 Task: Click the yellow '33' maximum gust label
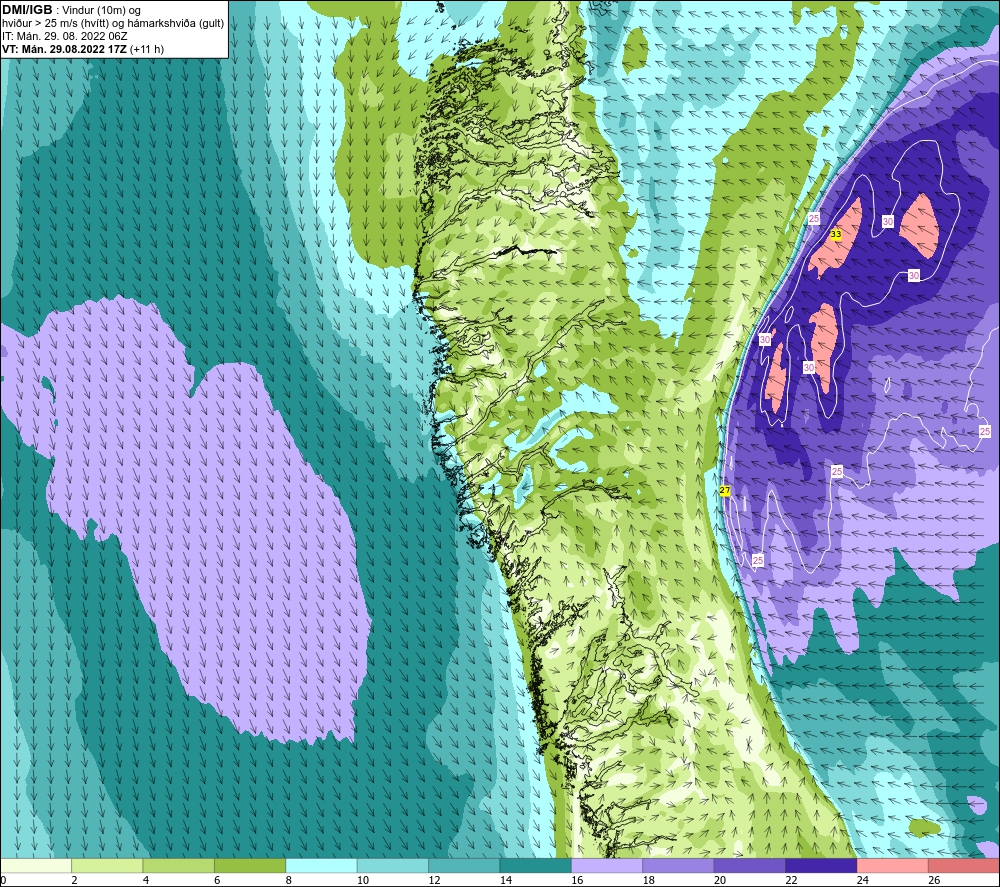click(x=835, y=234)
